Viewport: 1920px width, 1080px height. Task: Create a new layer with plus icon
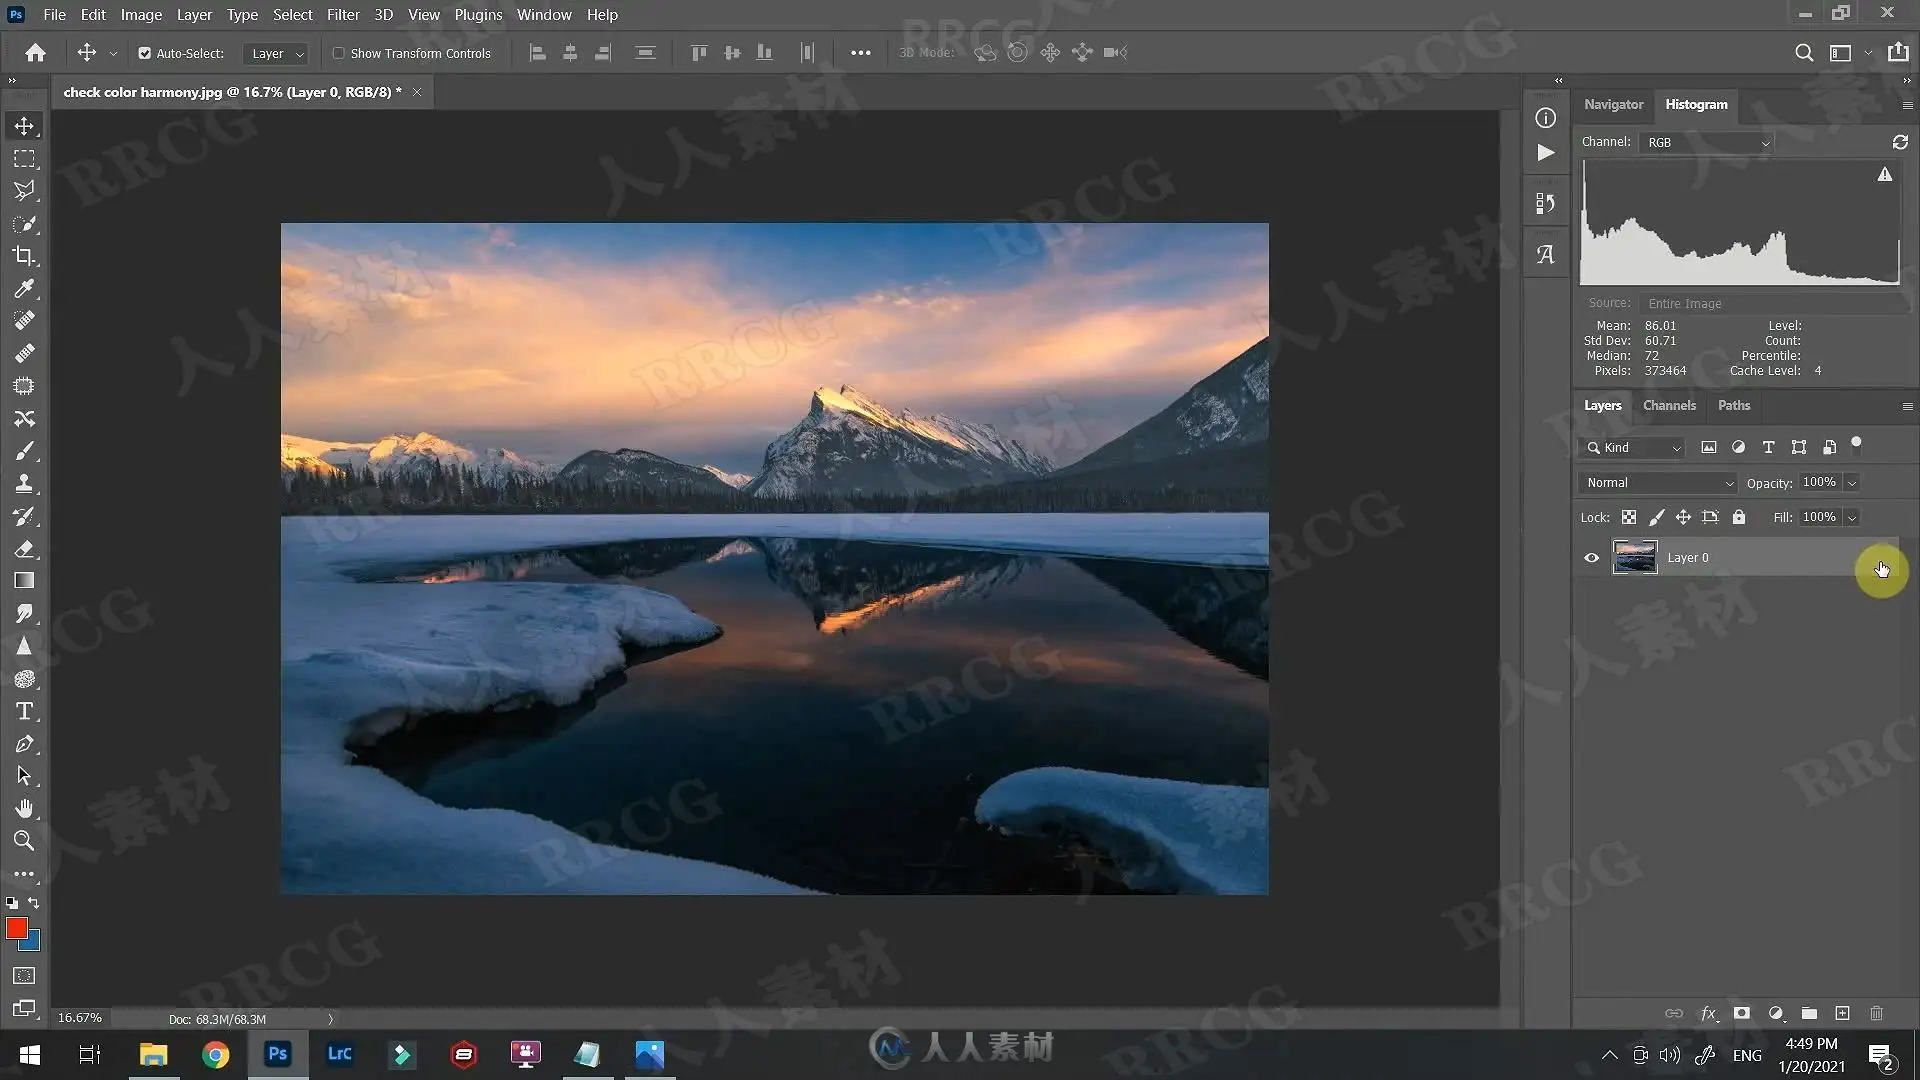pos(1843,1013)
